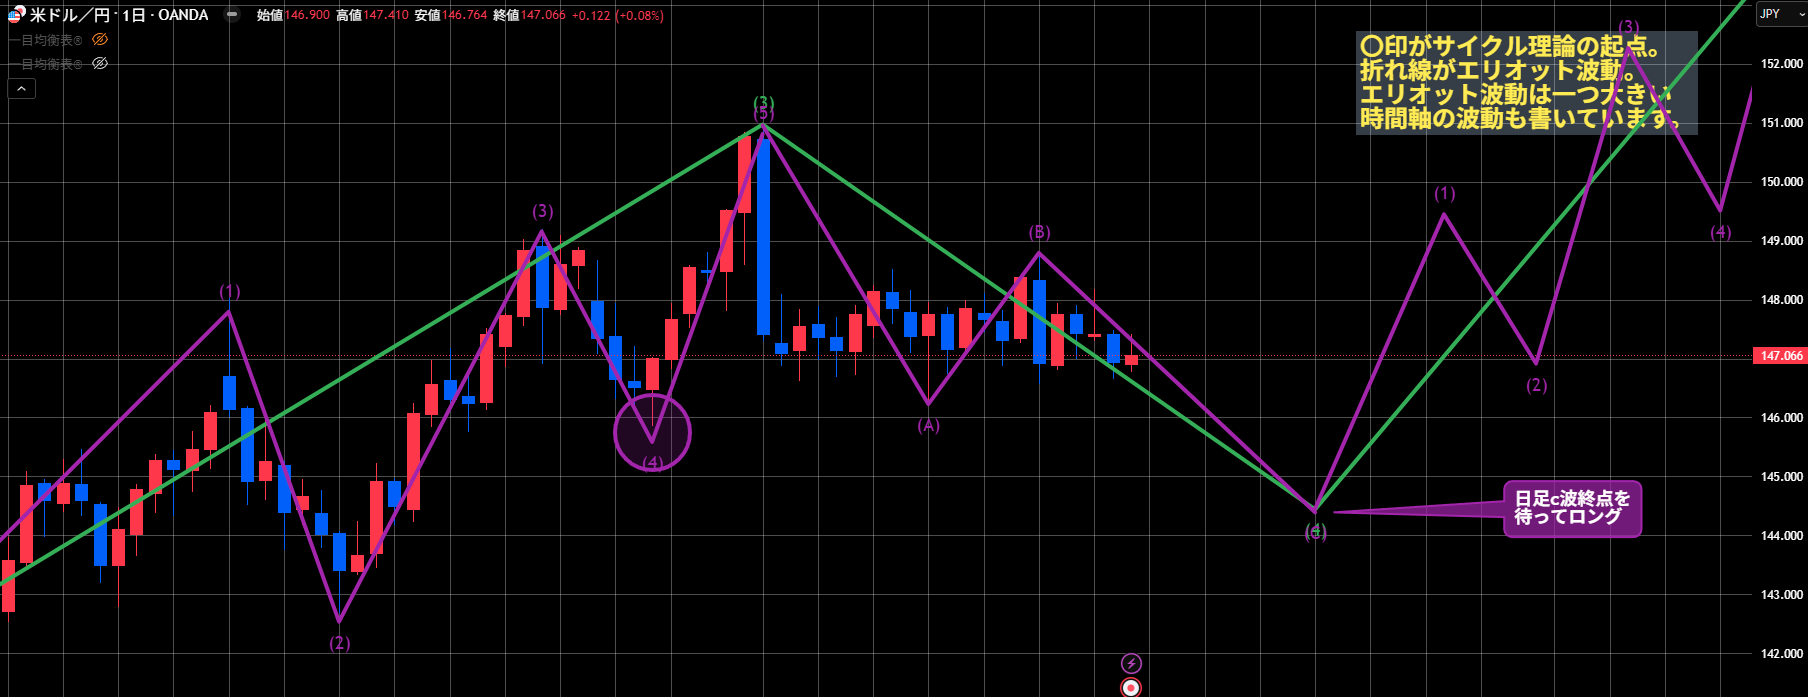
Task: Click the red 147.066 current price label
Action: (1780, 356)
